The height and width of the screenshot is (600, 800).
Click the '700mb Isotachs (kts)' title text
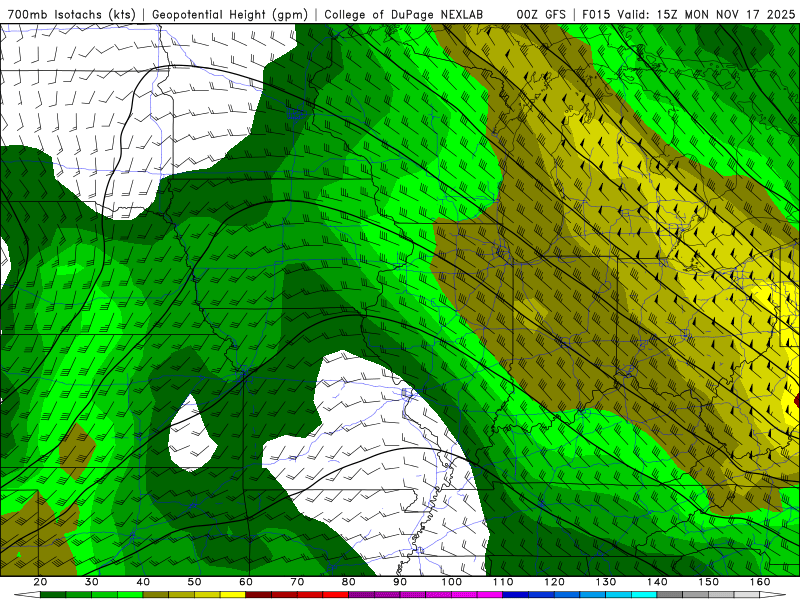pyautogui.click(x=72, y=15)
